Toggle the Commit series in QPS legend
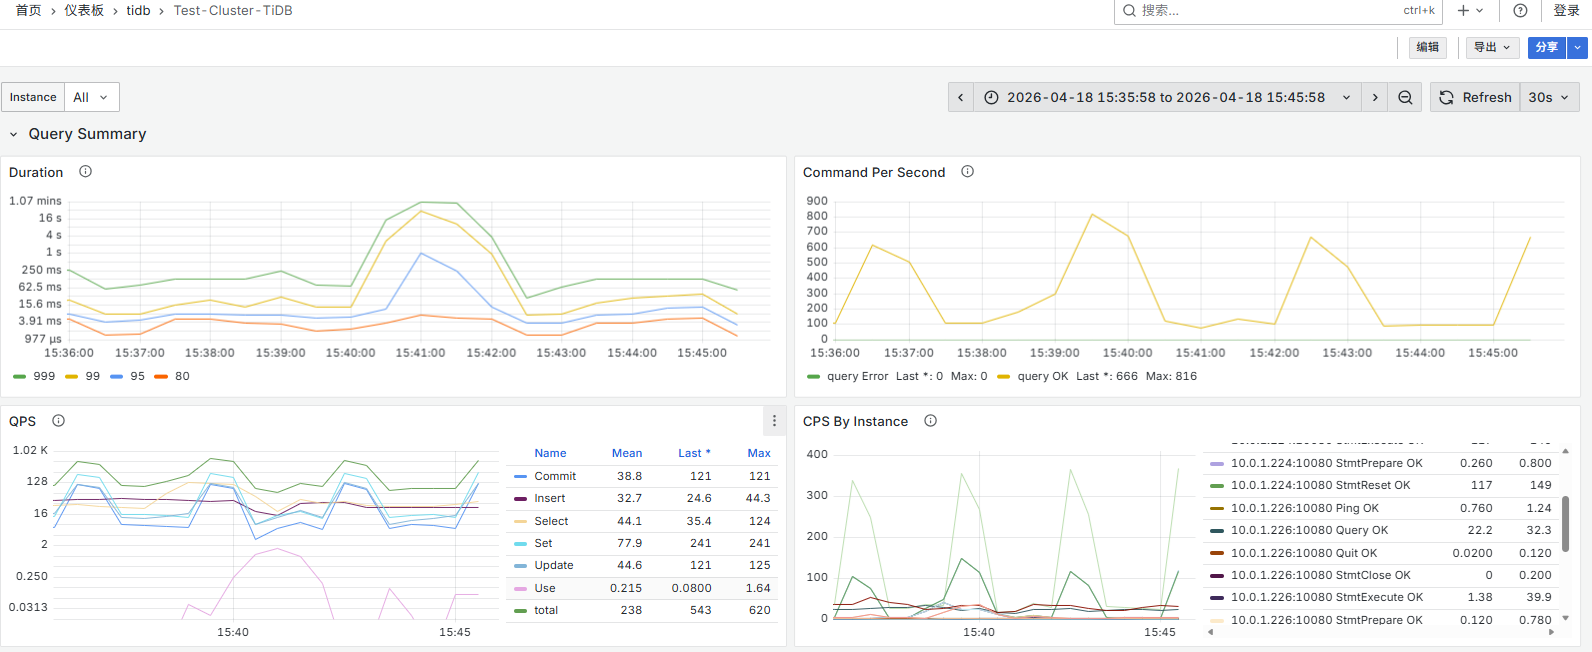Image resolution: width=1592 pixels, height=652 pixels. 554,477
